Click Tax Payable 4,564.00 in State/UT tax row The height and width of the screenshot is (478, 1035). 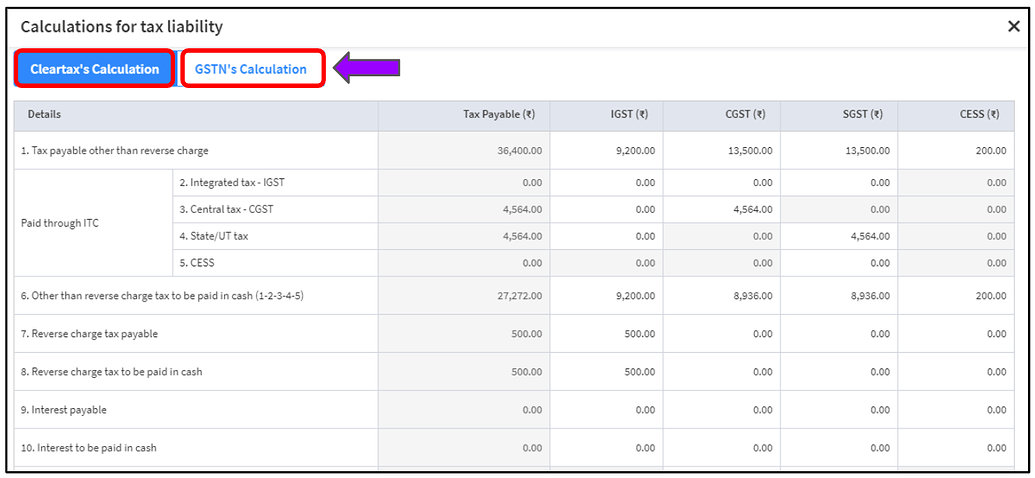(523, 236)
